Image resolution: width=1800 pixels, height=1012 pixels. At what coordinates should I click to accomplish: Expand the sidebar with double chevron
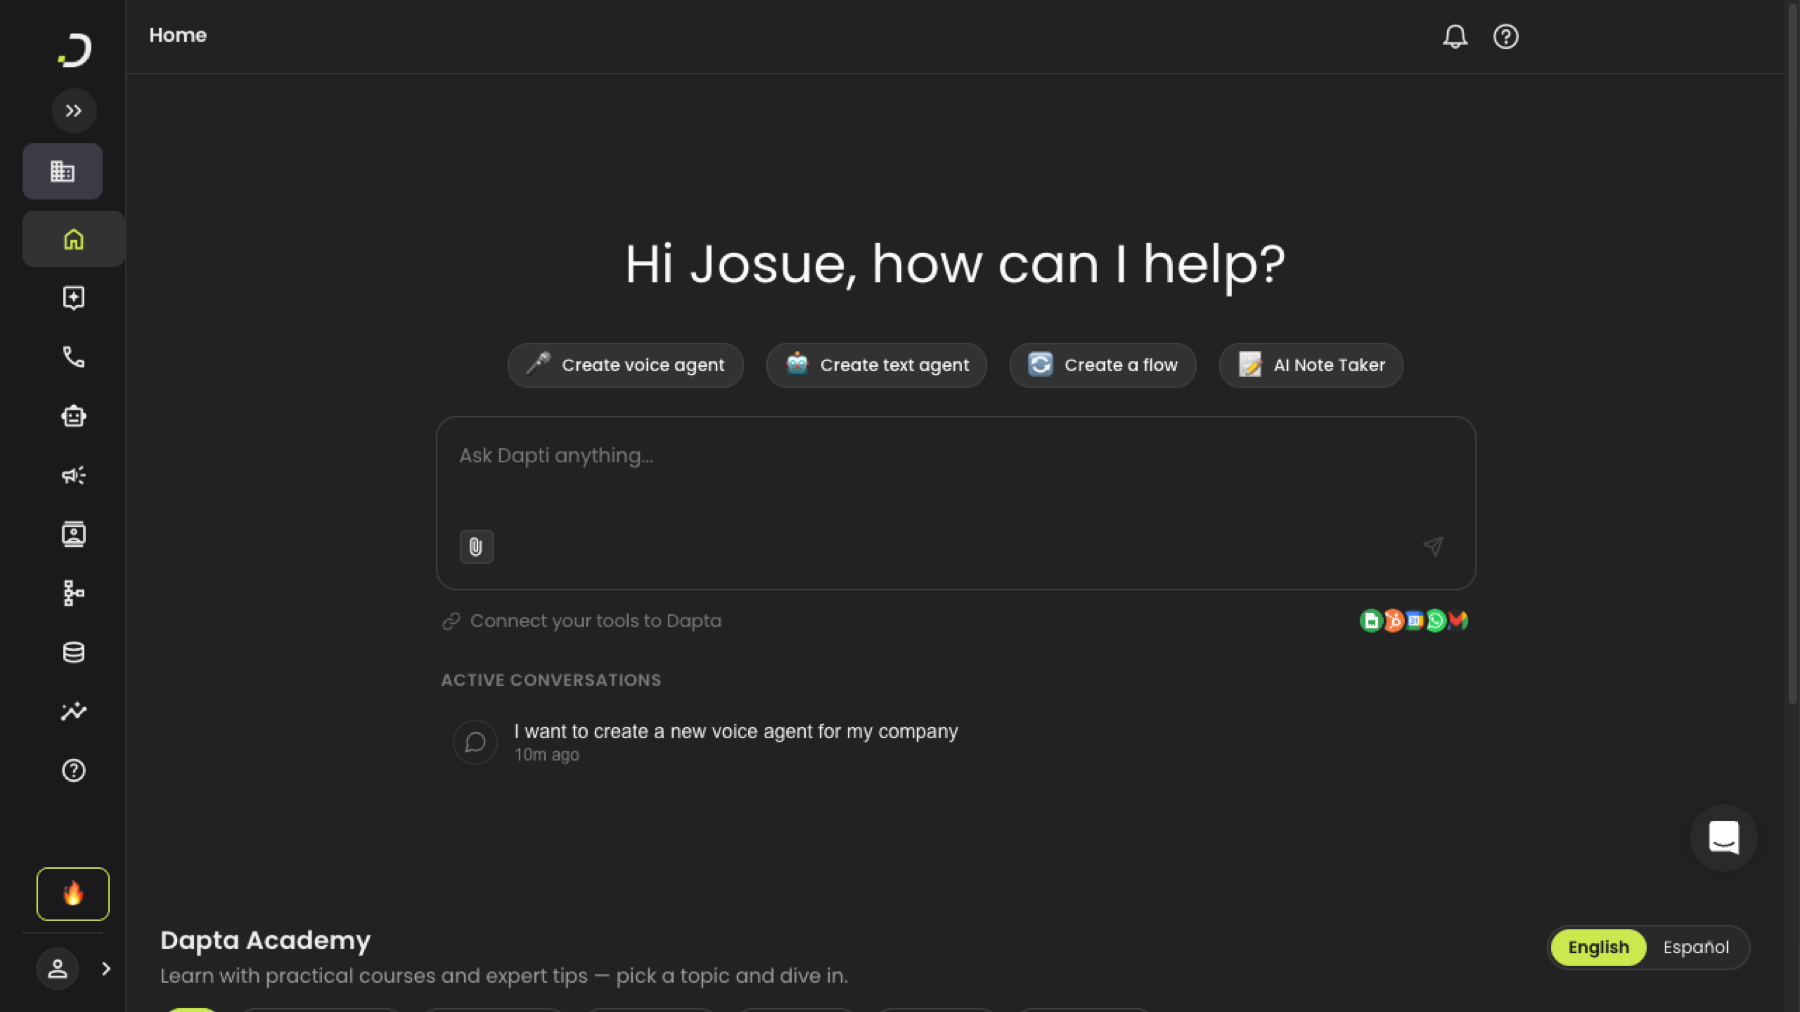(74, 111)
